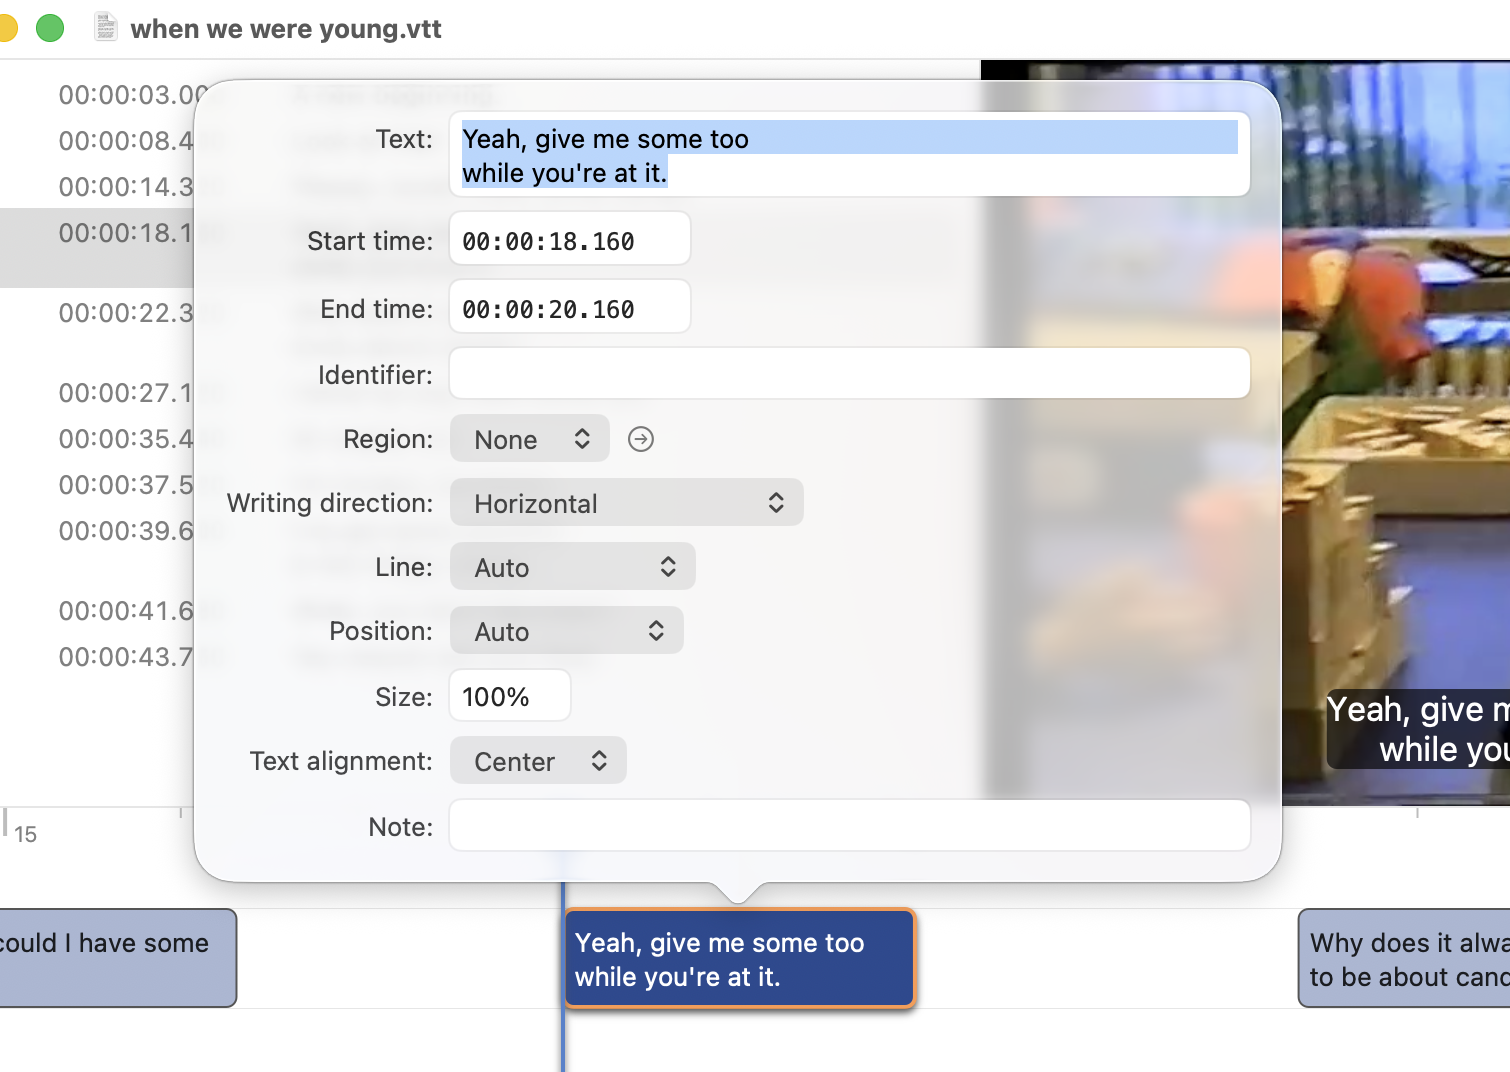1510x1072 pixels.
Task: Click the End time field
Action: click(x=569, y=309)
